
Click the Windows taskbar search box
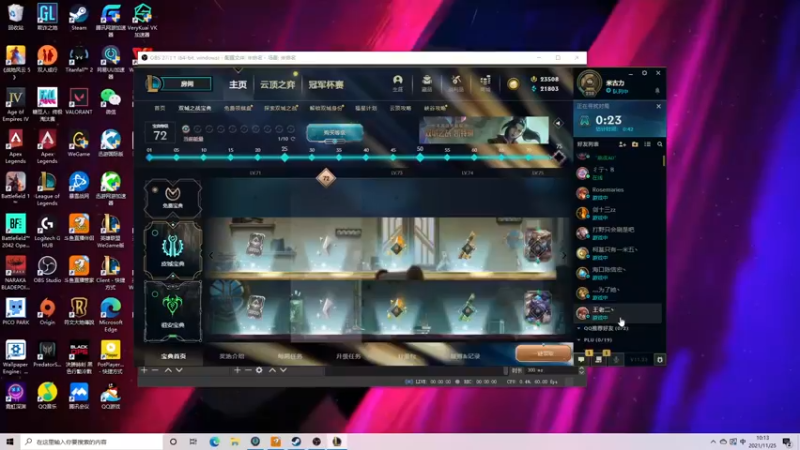tap(92, 441)
